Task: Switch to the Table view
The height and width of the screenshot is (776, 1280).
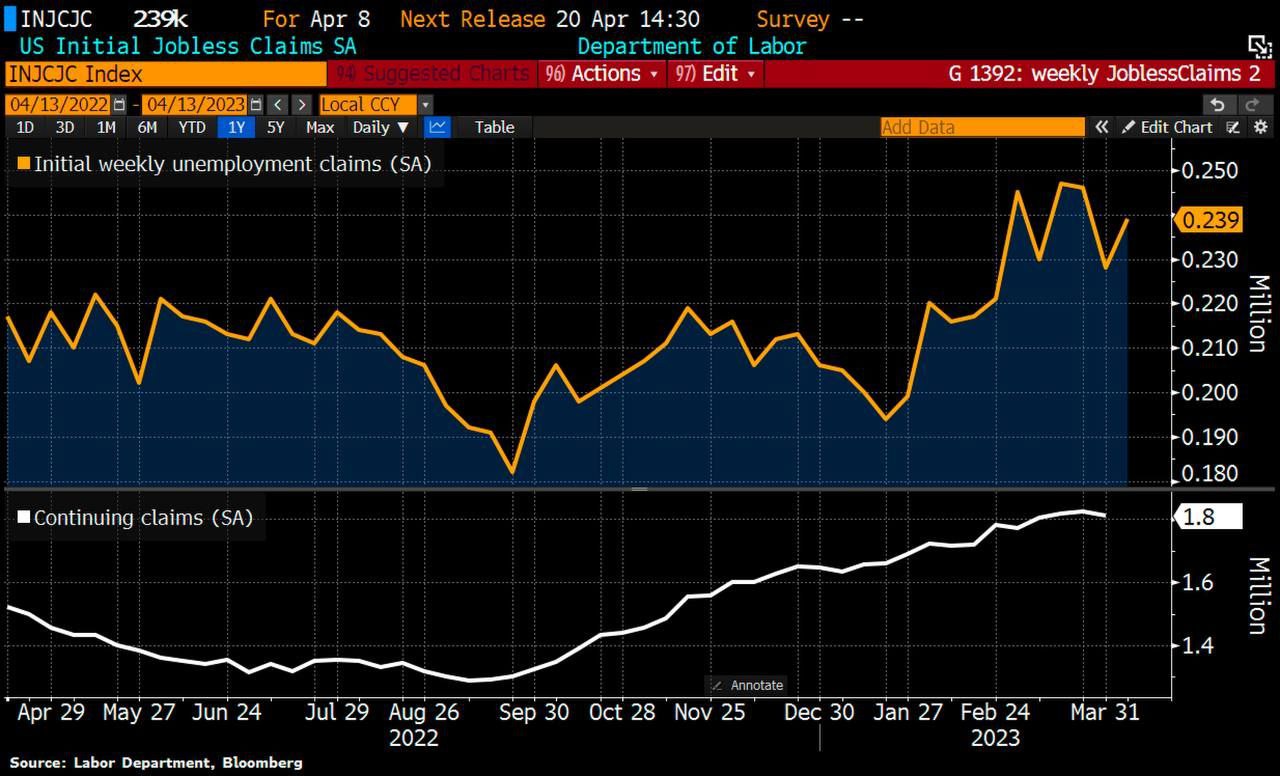Action: click(x=494, y=127)
